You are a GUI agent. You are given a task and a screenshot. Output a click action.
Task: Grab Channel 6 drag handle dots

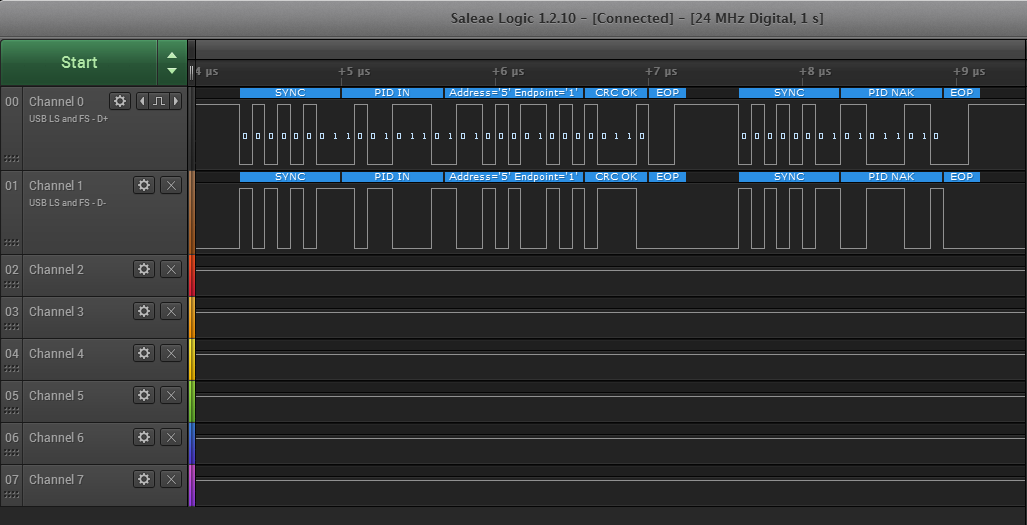[x=12, y=452]
